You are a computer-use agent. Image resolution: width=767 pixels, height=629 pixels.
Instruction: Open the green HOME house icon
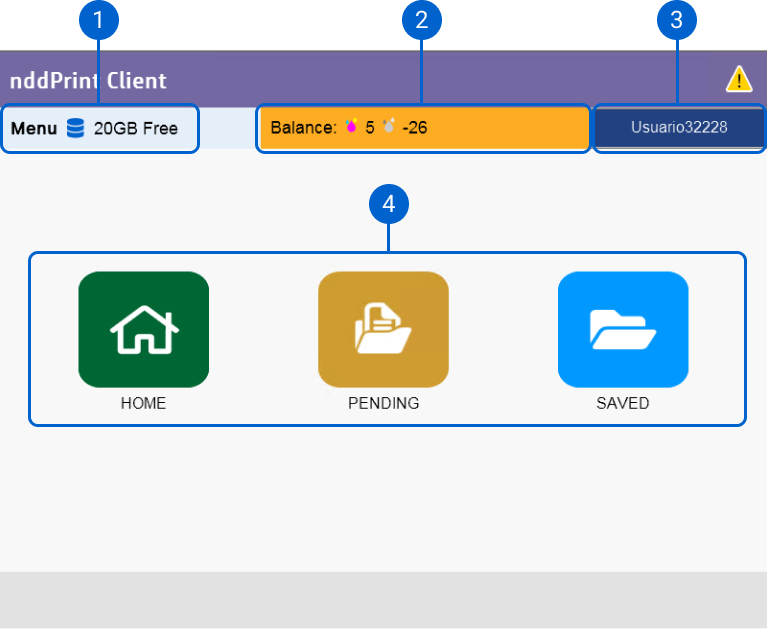point(143,329)
